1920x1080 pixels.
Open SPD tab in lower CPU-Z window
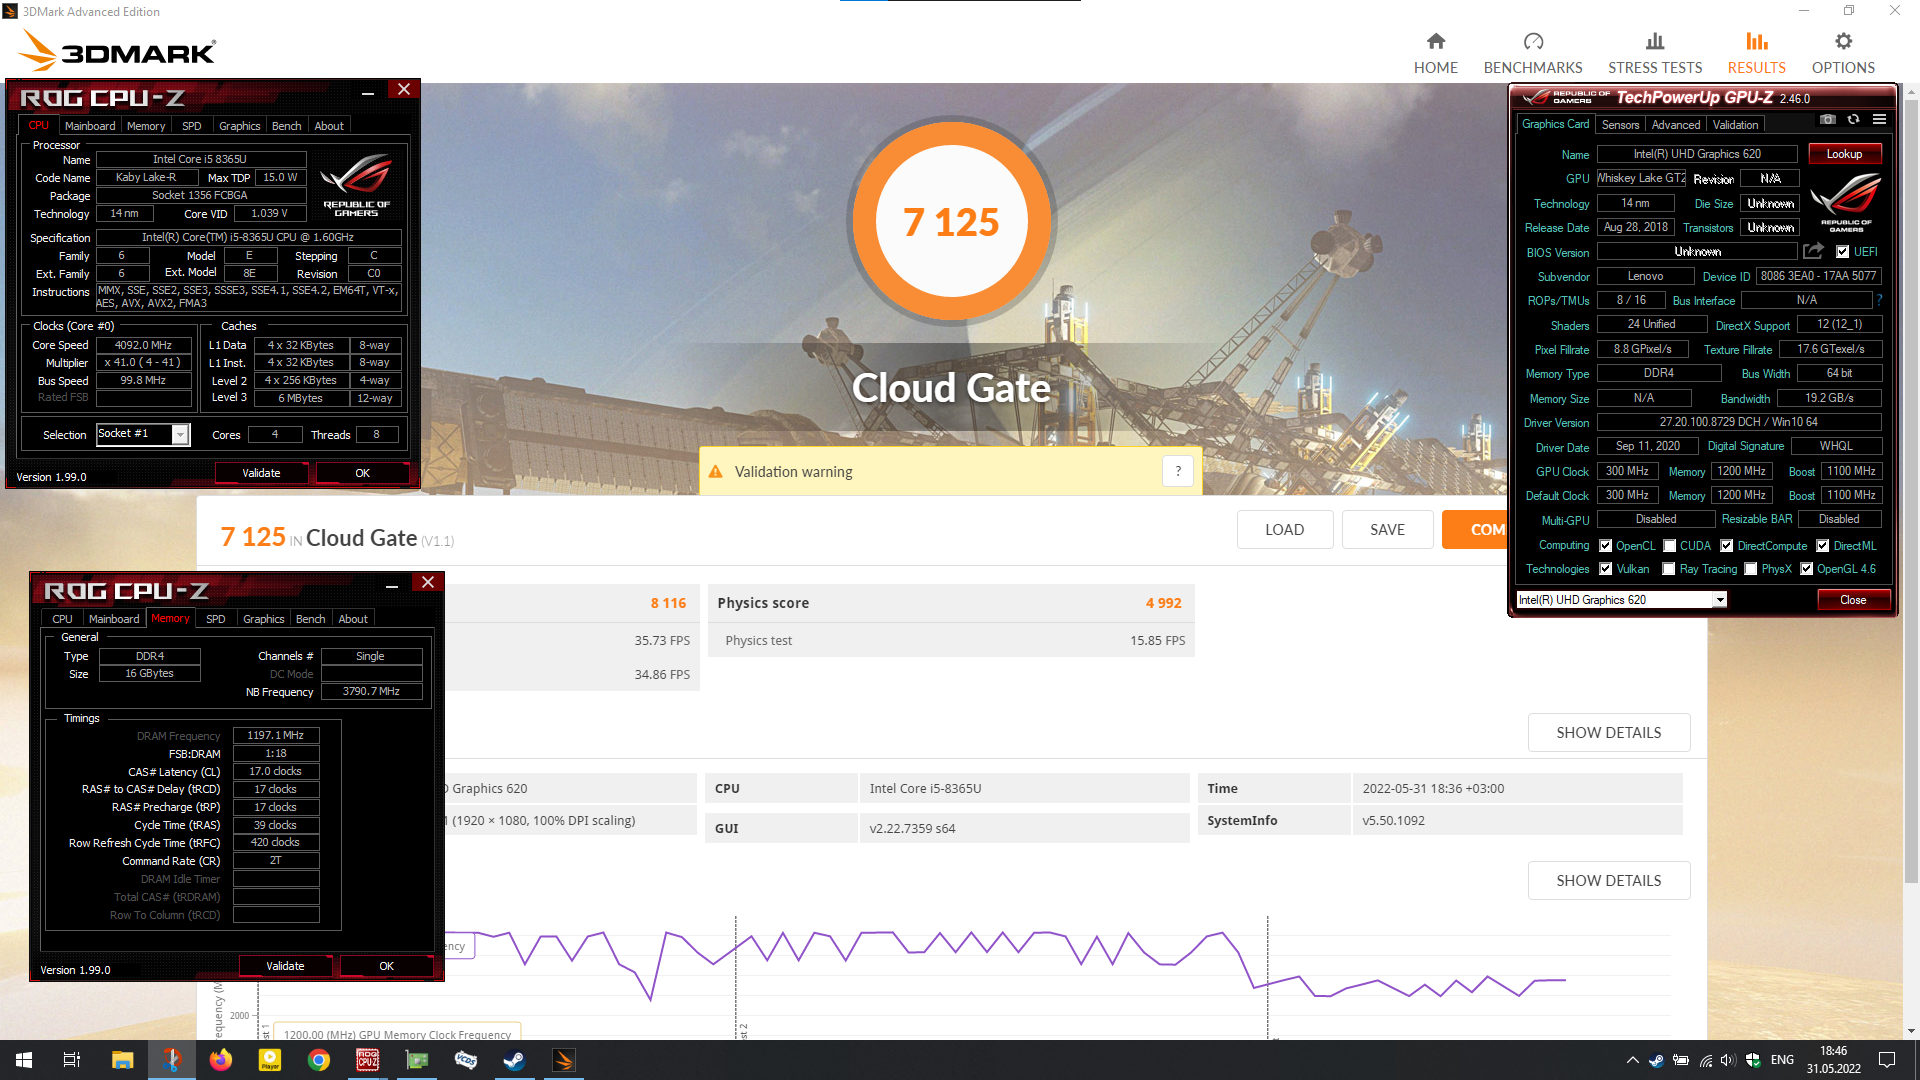pyautogui.click(x=215, y=619)
